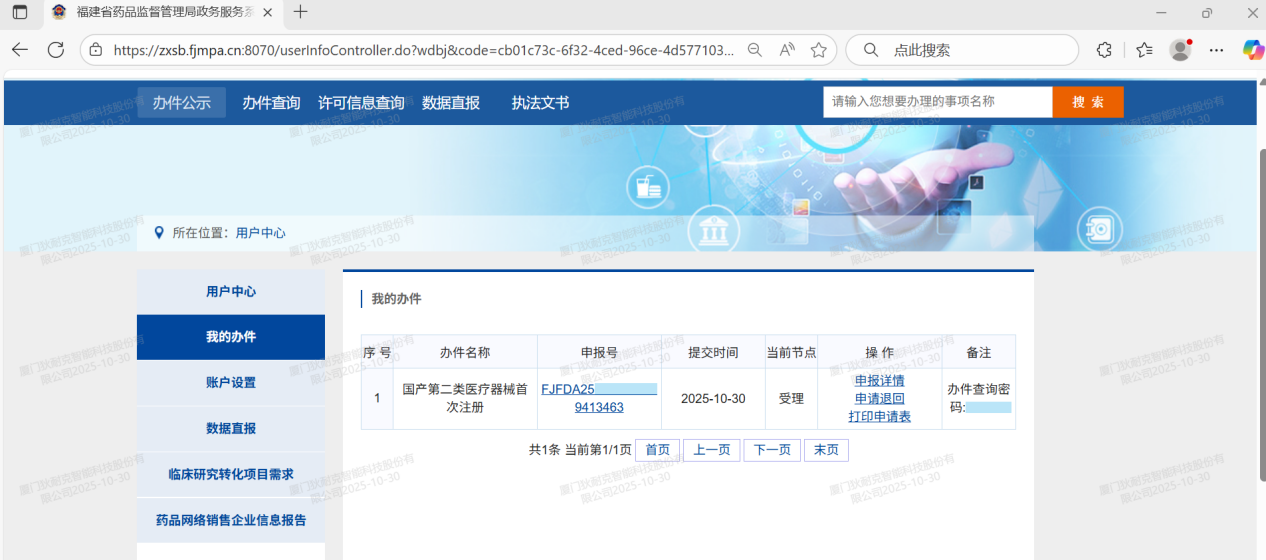Select 账户设置 in the left sidebar
1266x560 pixels.
[231, 382]
